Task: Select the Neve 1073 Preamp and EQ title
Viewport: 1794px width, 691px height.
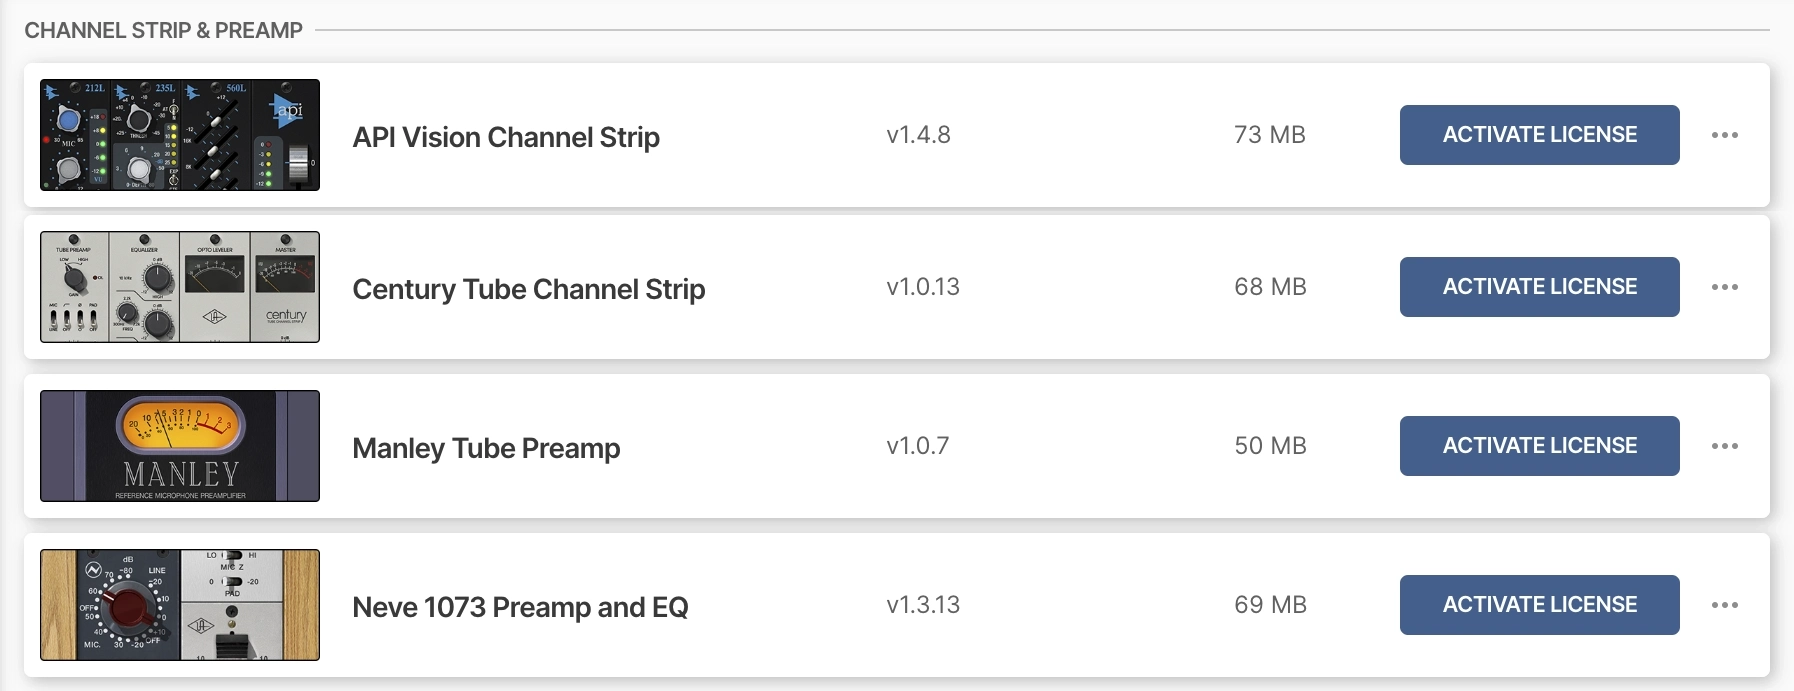Action: 520,607
